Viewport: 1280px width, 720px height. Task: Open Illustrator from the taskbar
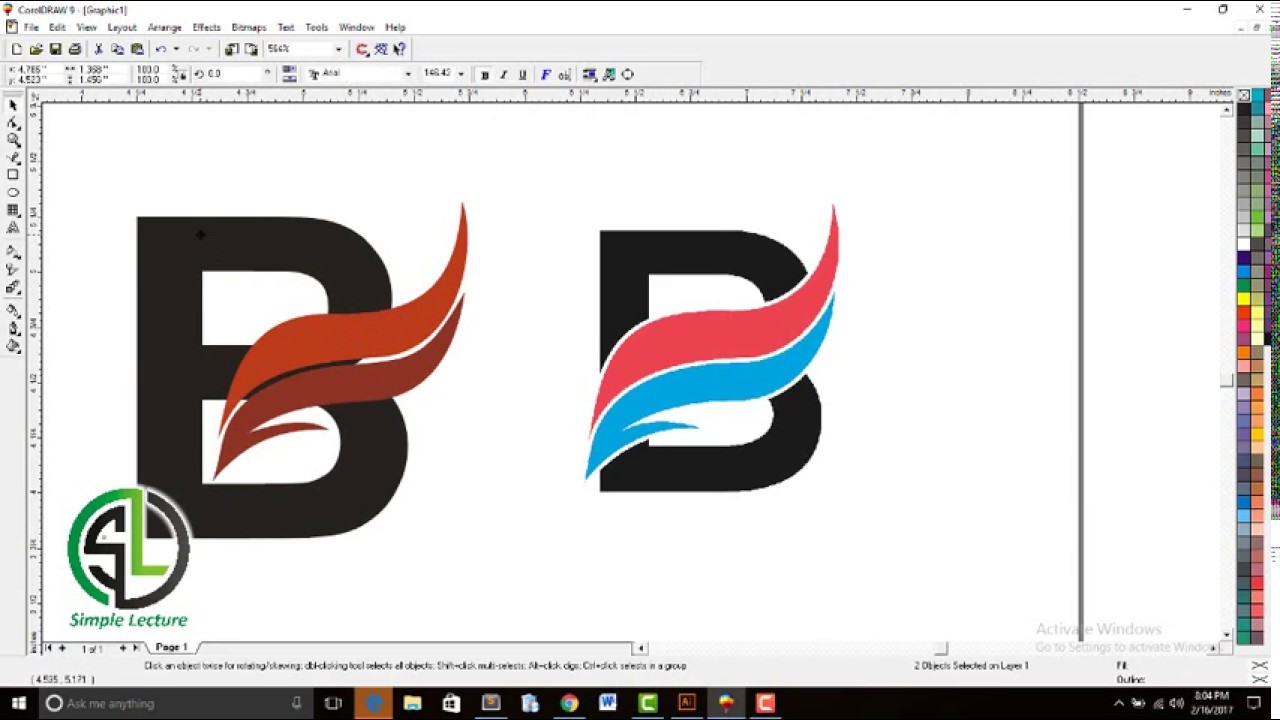[x=686, y=703]
